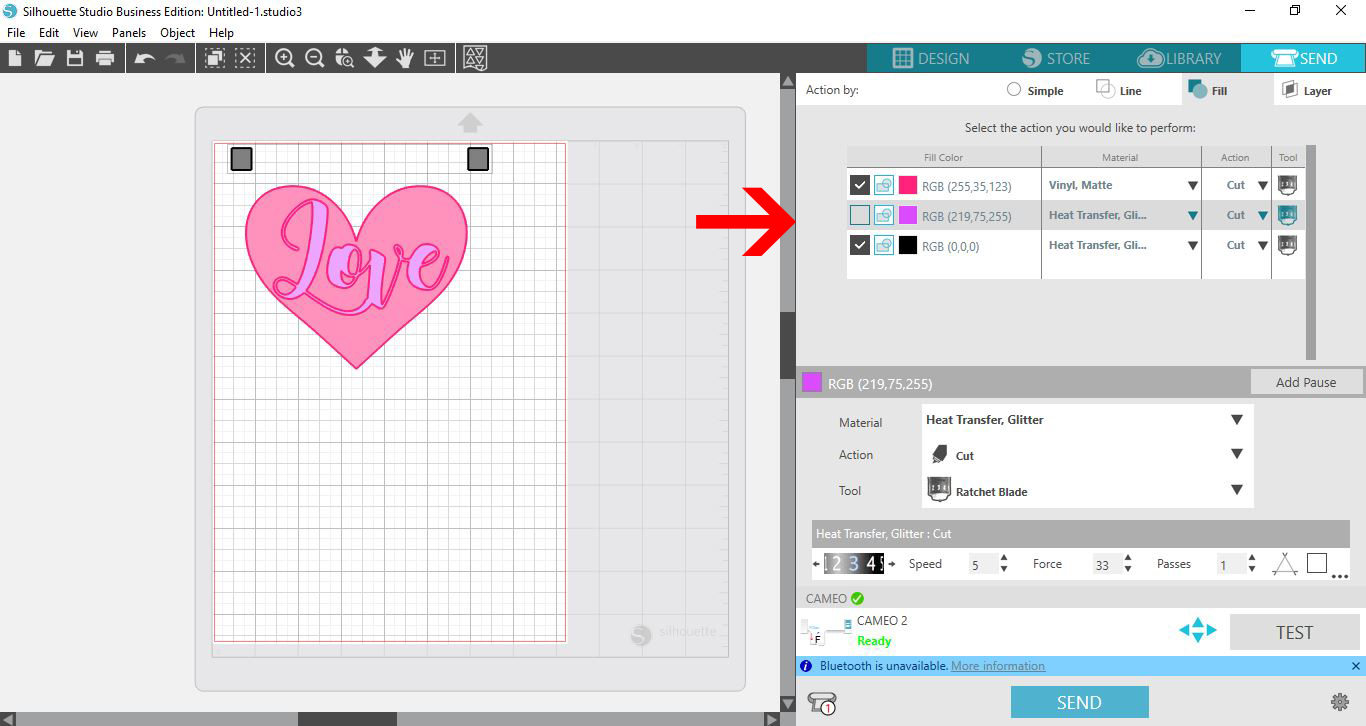Image resolution: width=1366 pixels, height=726 pixels.
Task: Create a new document with the blank page icon
Action: (x=15, y=58)
